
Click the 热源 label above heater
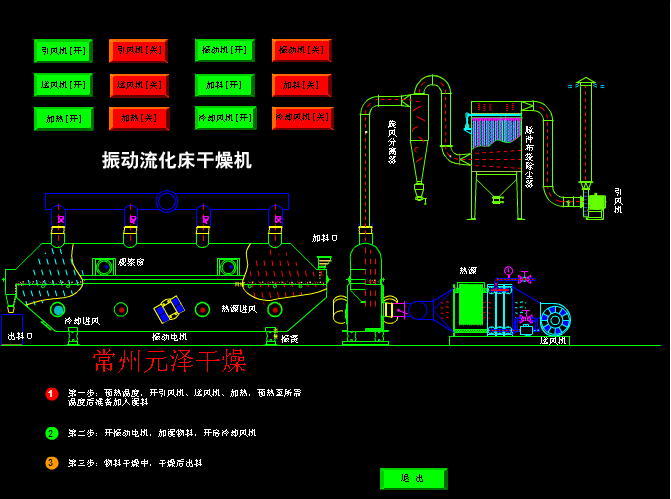(468, 270)
